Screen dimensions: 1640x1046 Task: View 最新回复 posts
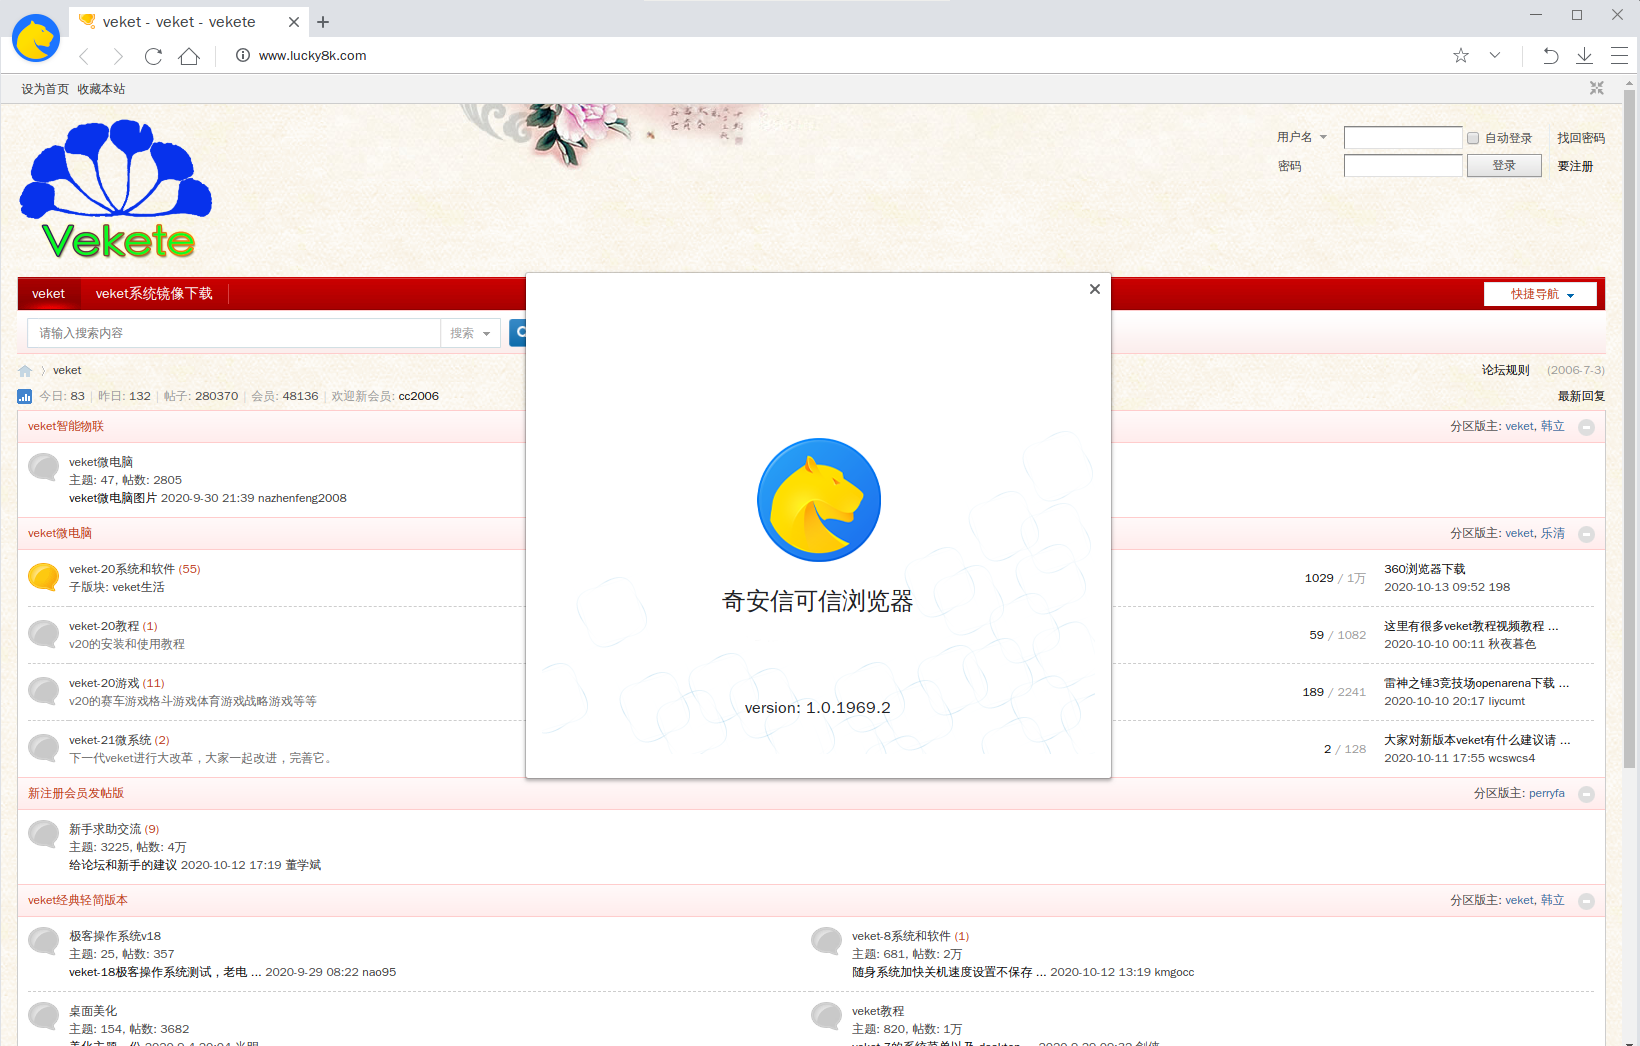tap(1581, 396)
